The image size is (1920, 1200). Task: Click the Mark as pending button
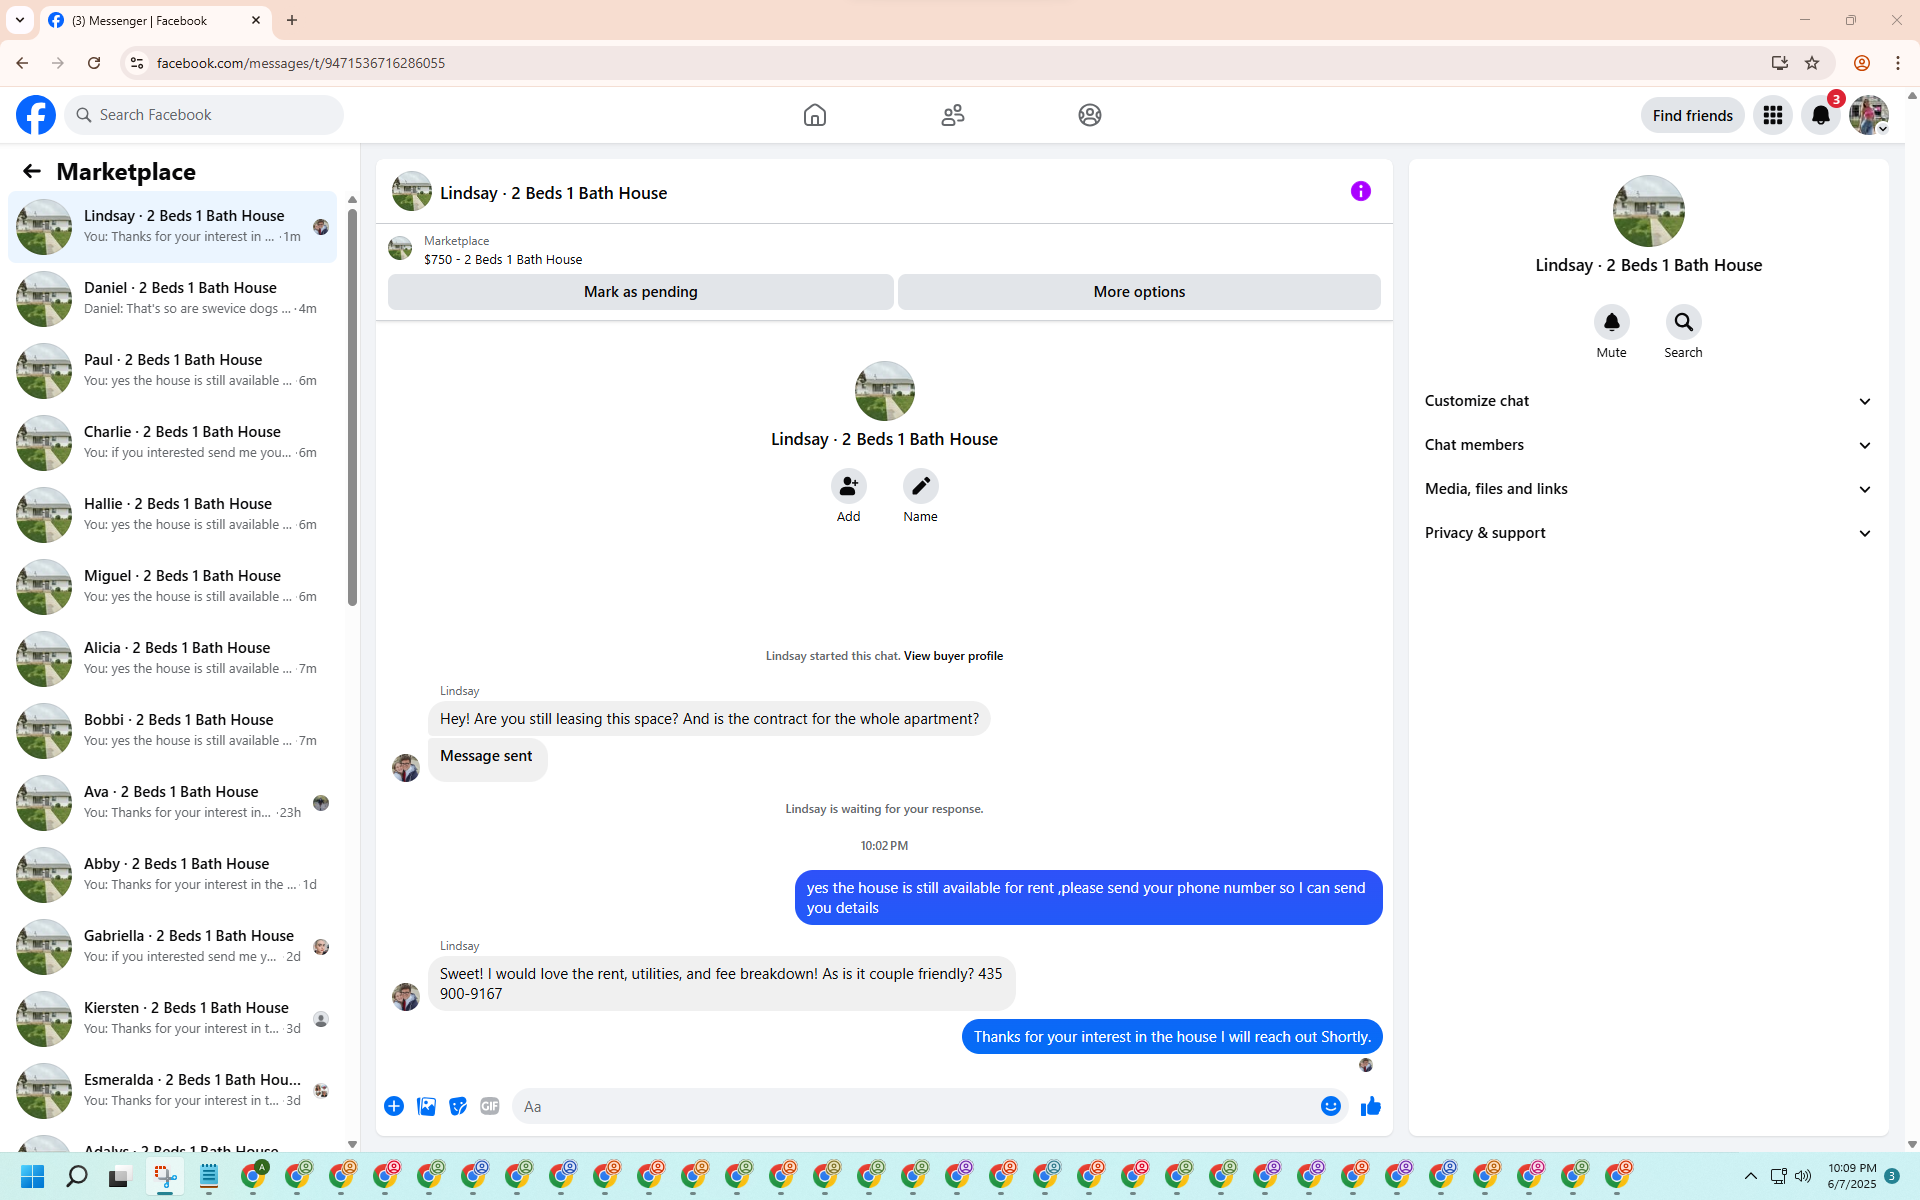640,292
